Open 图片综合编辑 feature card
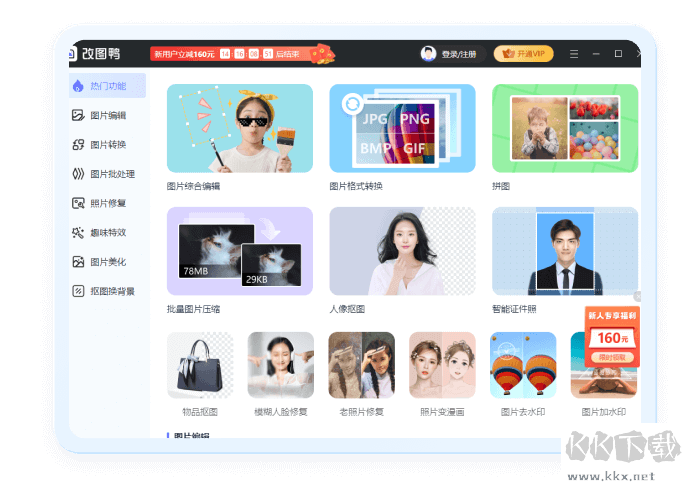The width and height of the screenshot is (682, 483). 240,128
